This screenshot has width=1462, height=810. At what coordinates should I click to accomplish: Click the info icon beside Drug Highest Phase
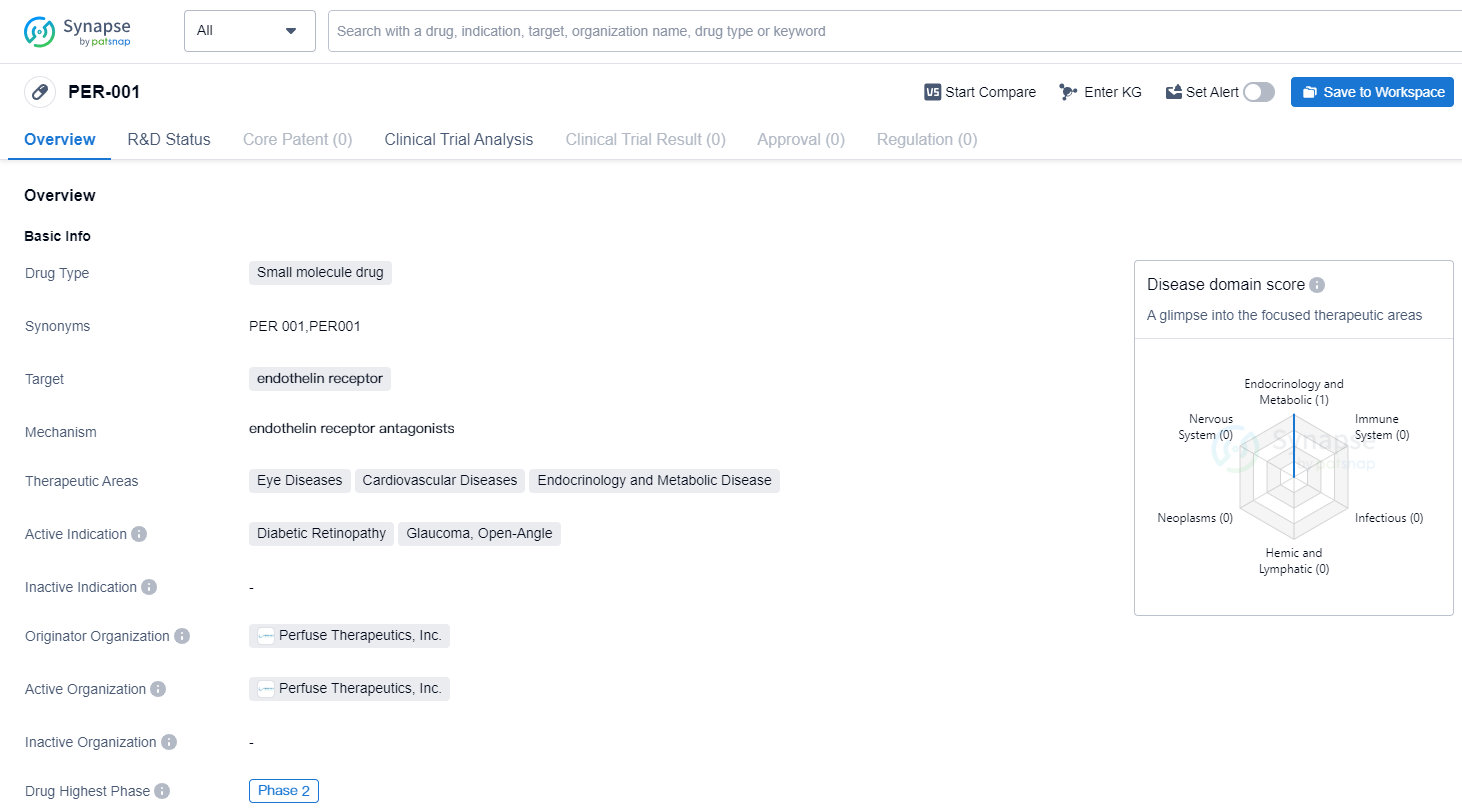click(162, 791)
